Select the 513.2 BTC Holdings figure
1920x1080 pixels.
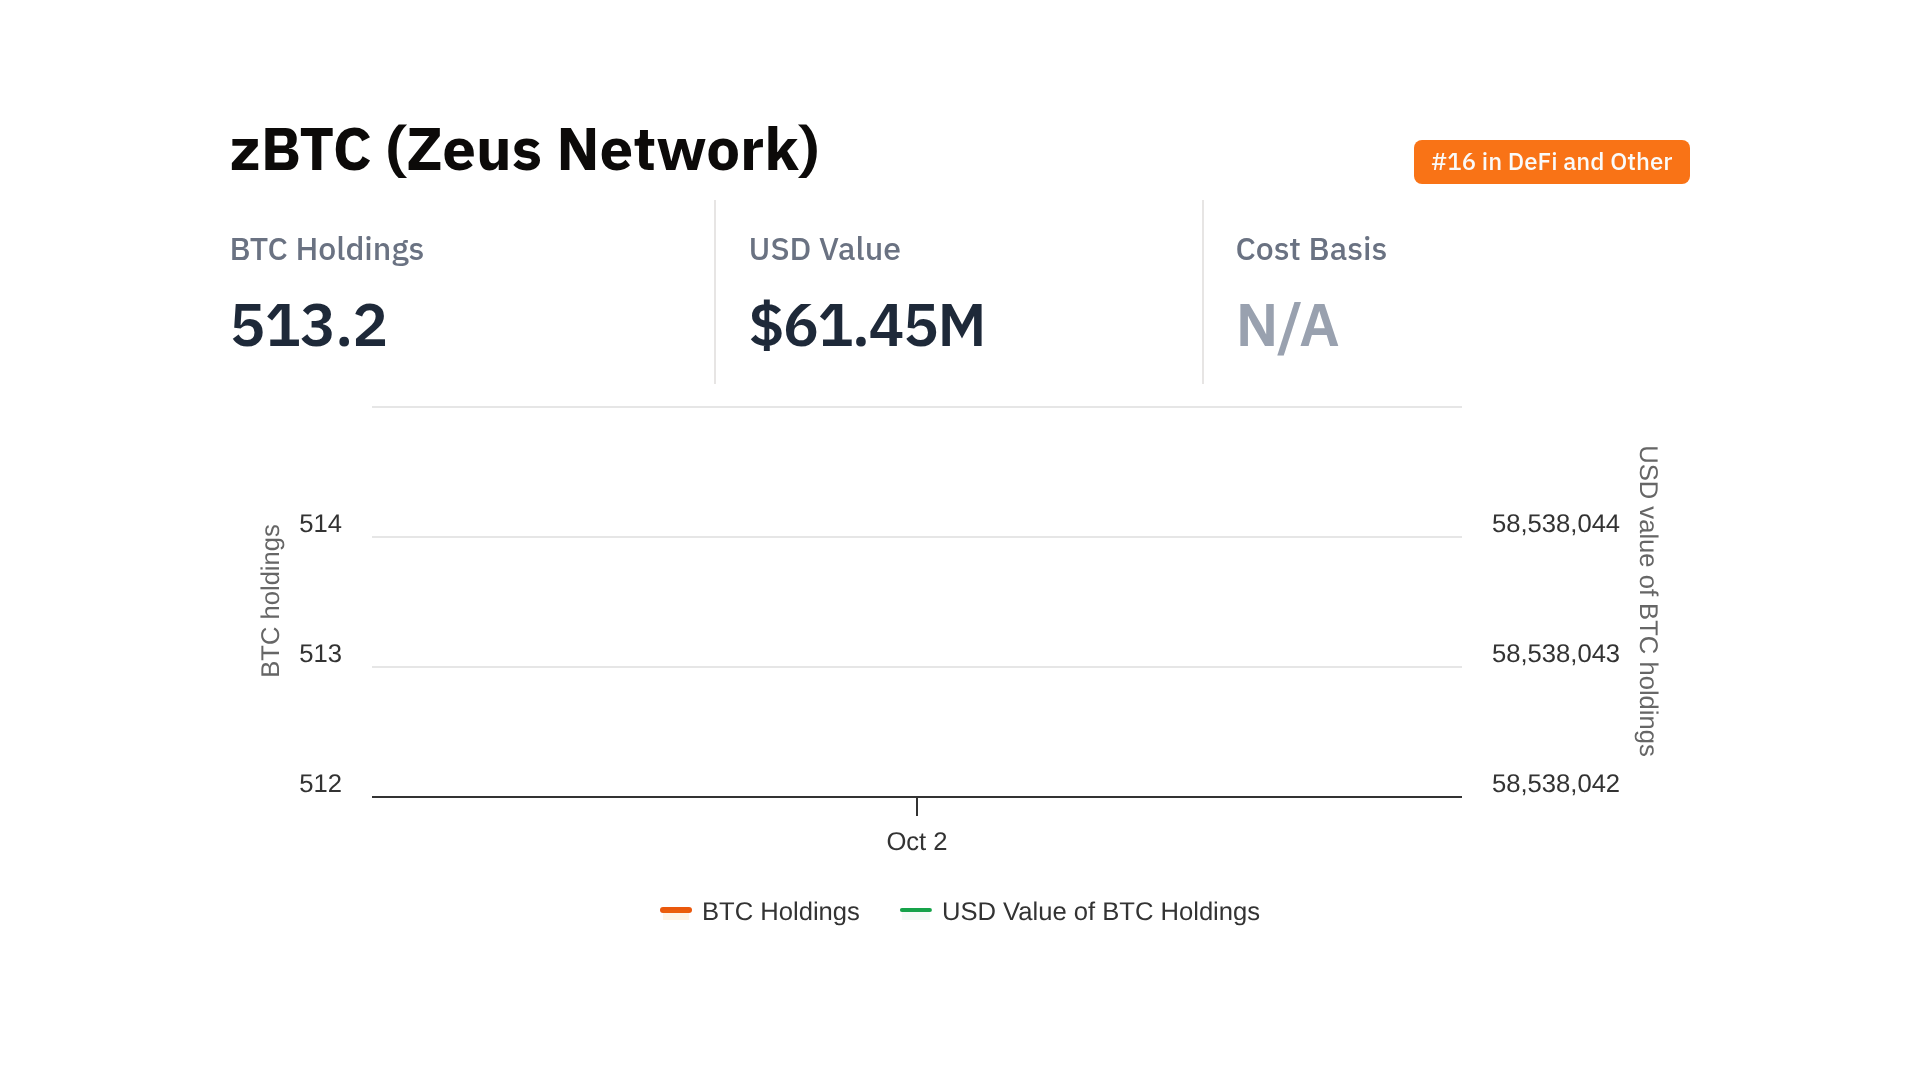(308, 326)
